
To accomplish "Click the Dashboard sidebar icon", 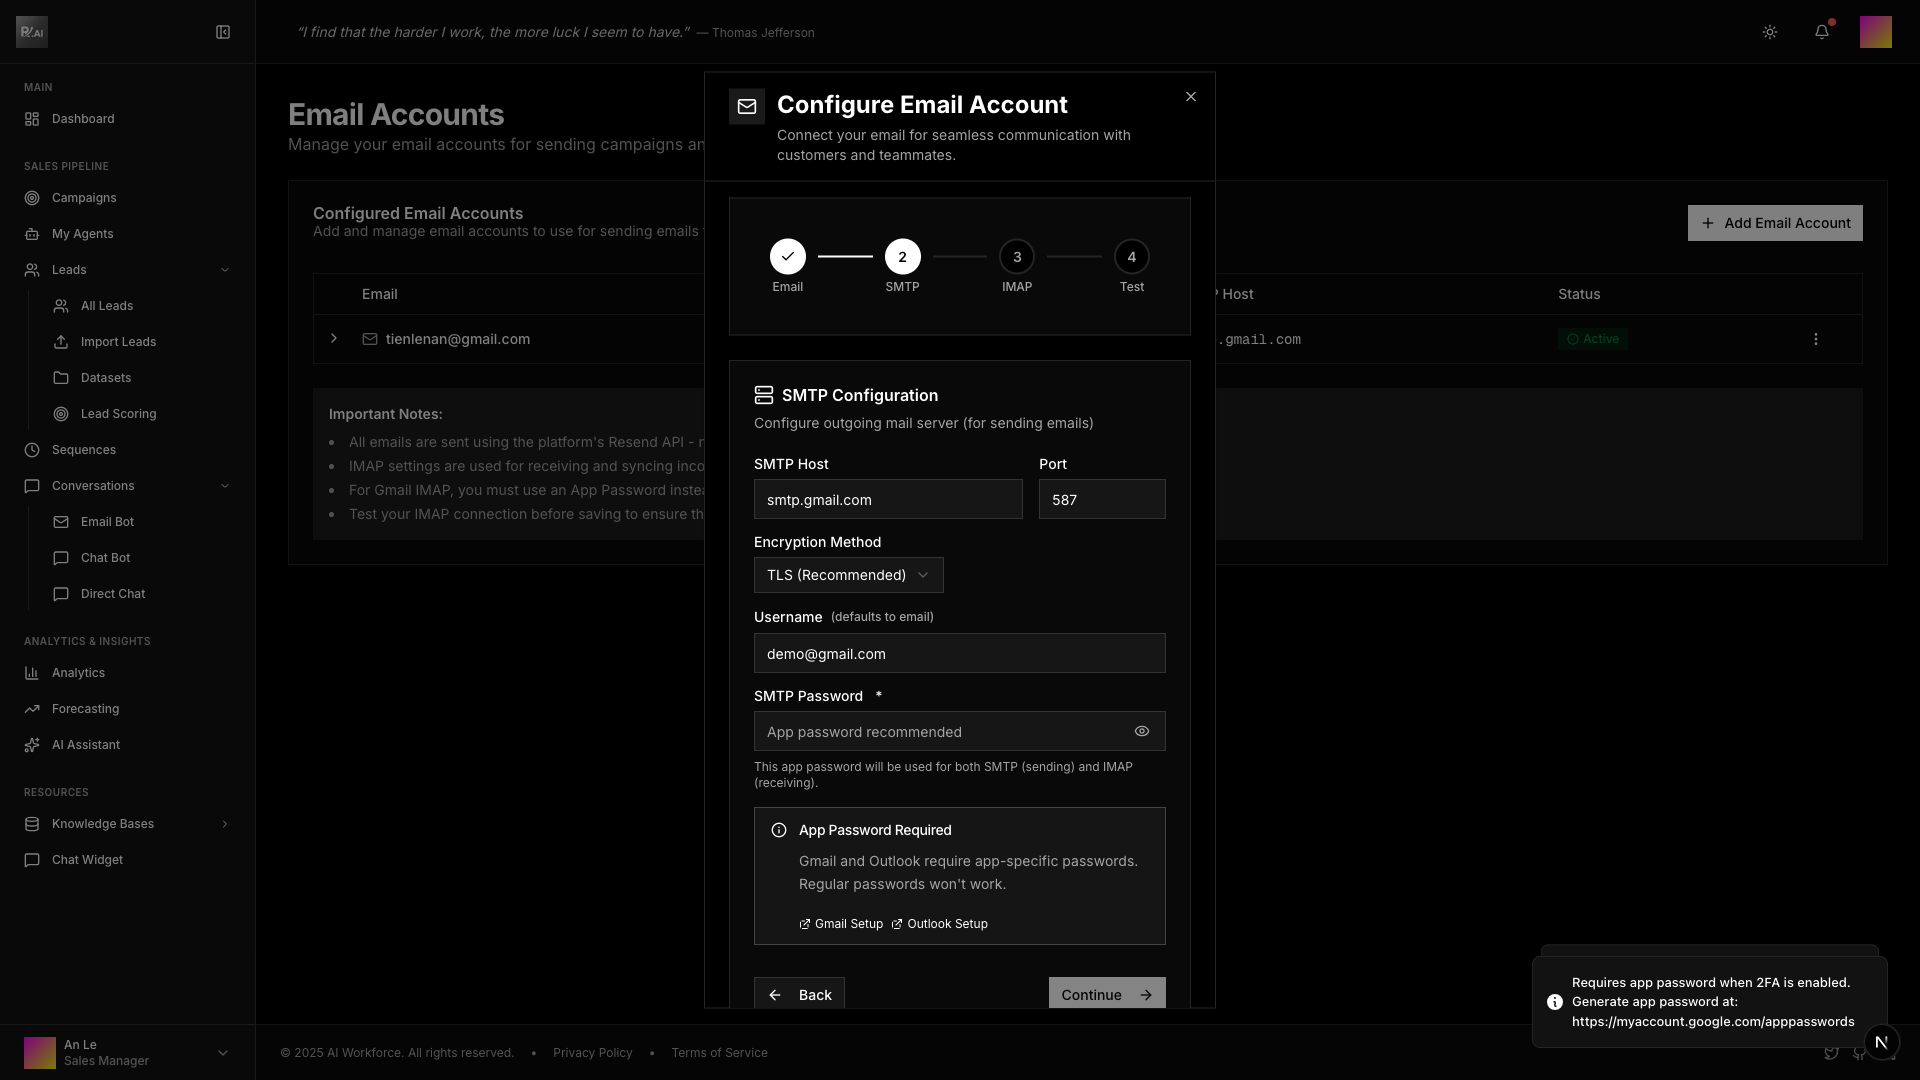I will 32,119.
